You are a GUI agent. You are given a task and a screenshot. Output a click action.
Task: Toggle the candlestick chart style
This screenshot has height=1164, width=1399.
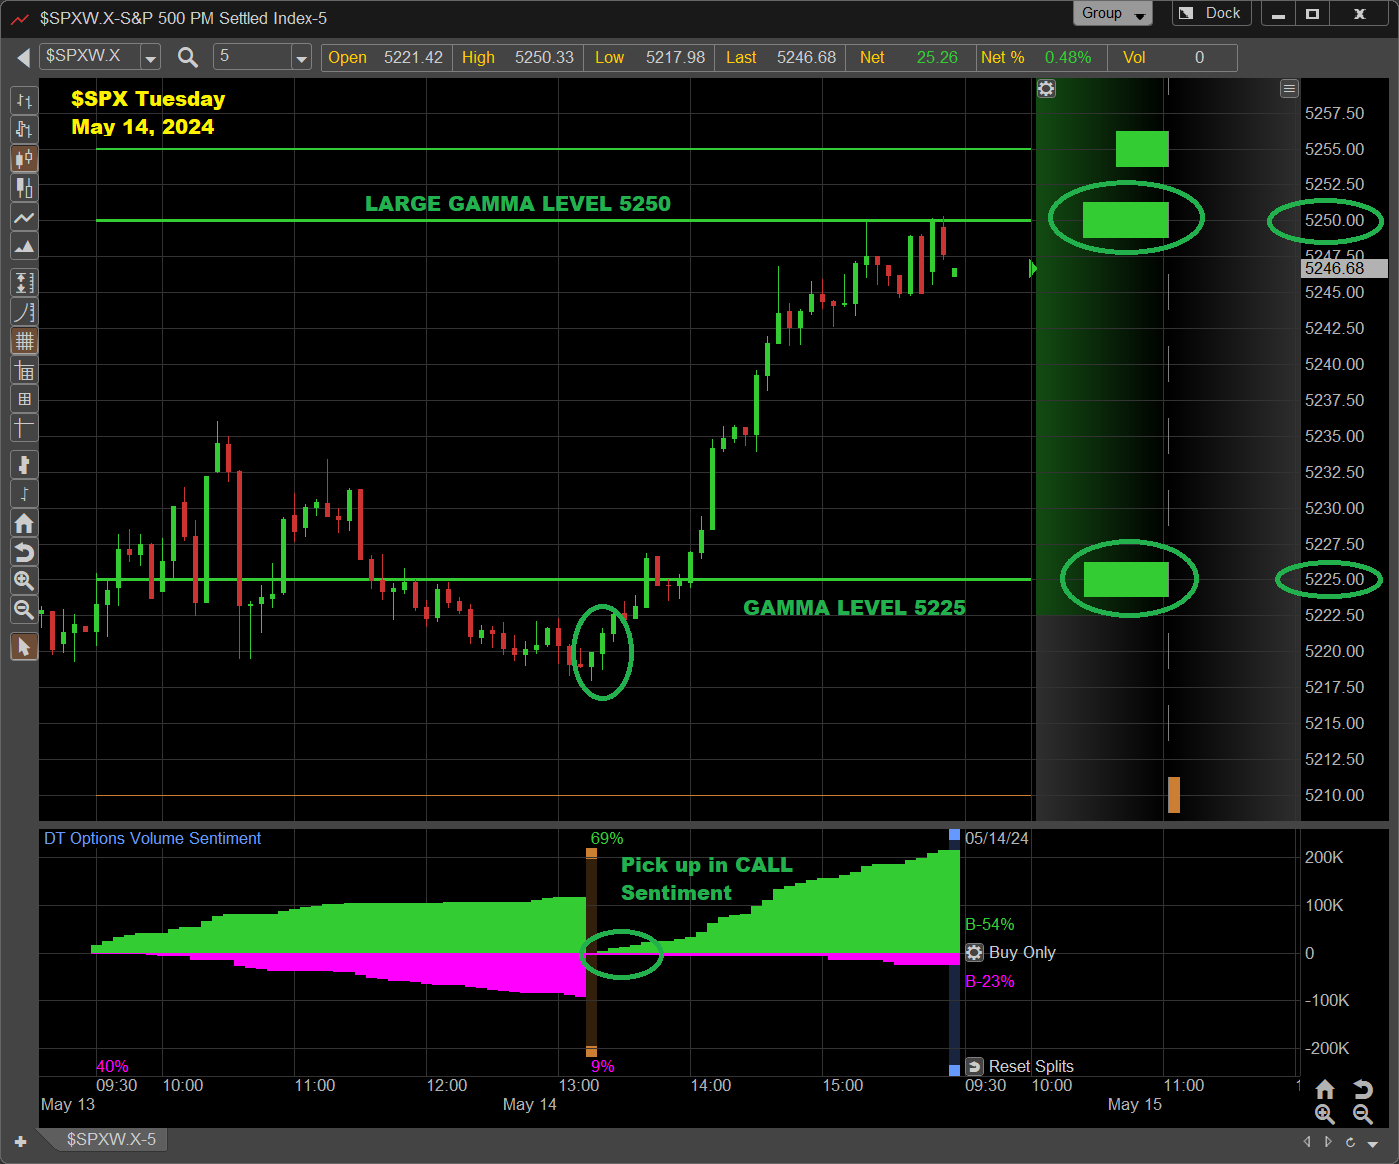(x=24, y=159)
